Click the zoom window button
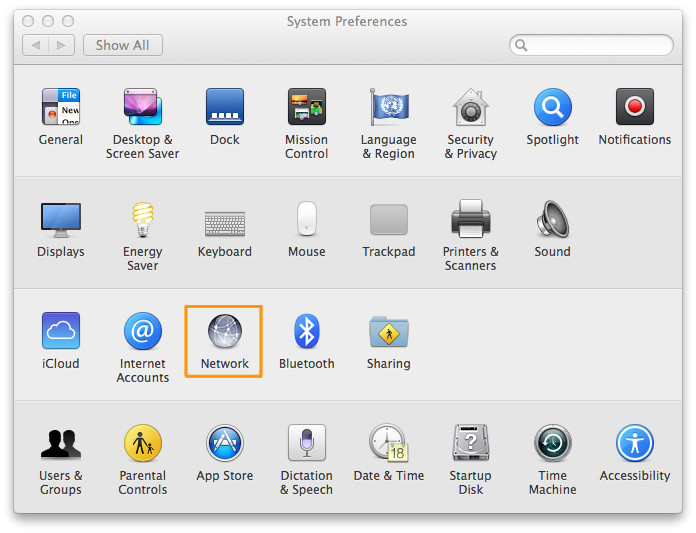 pos(68,21)
